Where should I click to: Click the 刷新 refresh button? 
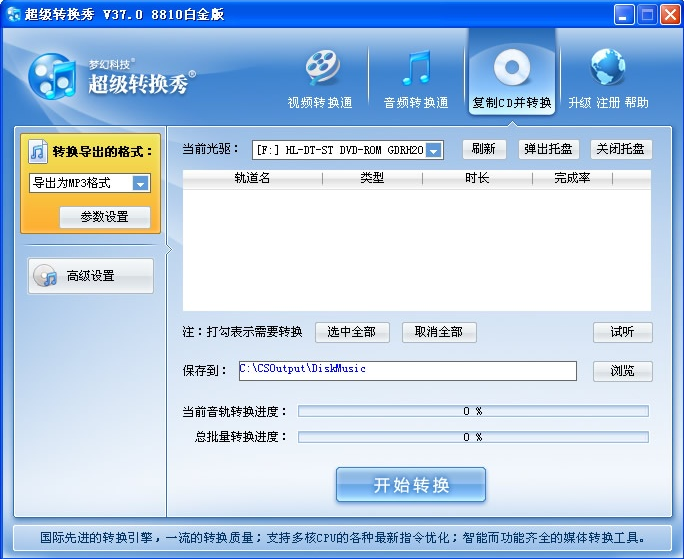(484, 149)
